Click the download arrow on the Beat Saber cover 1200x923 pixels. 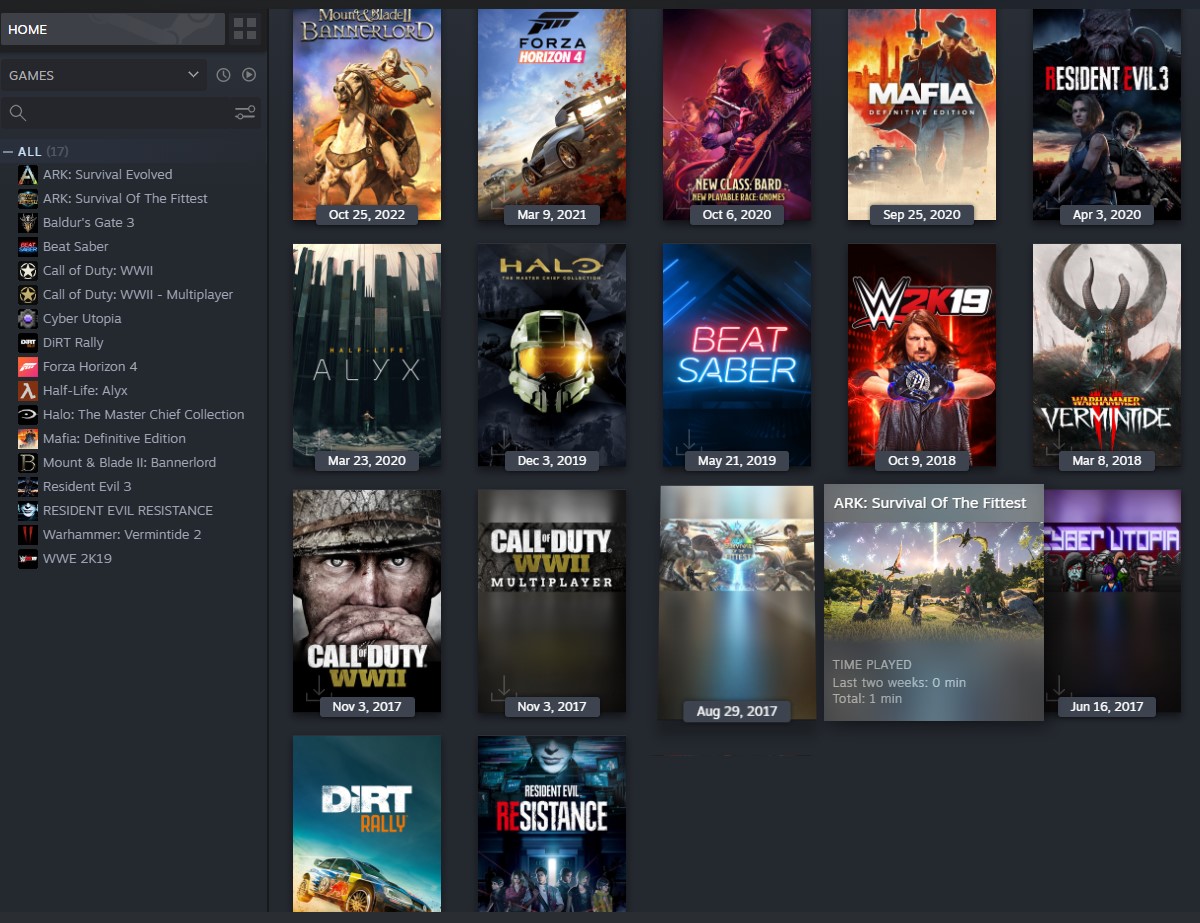(688, 441)
